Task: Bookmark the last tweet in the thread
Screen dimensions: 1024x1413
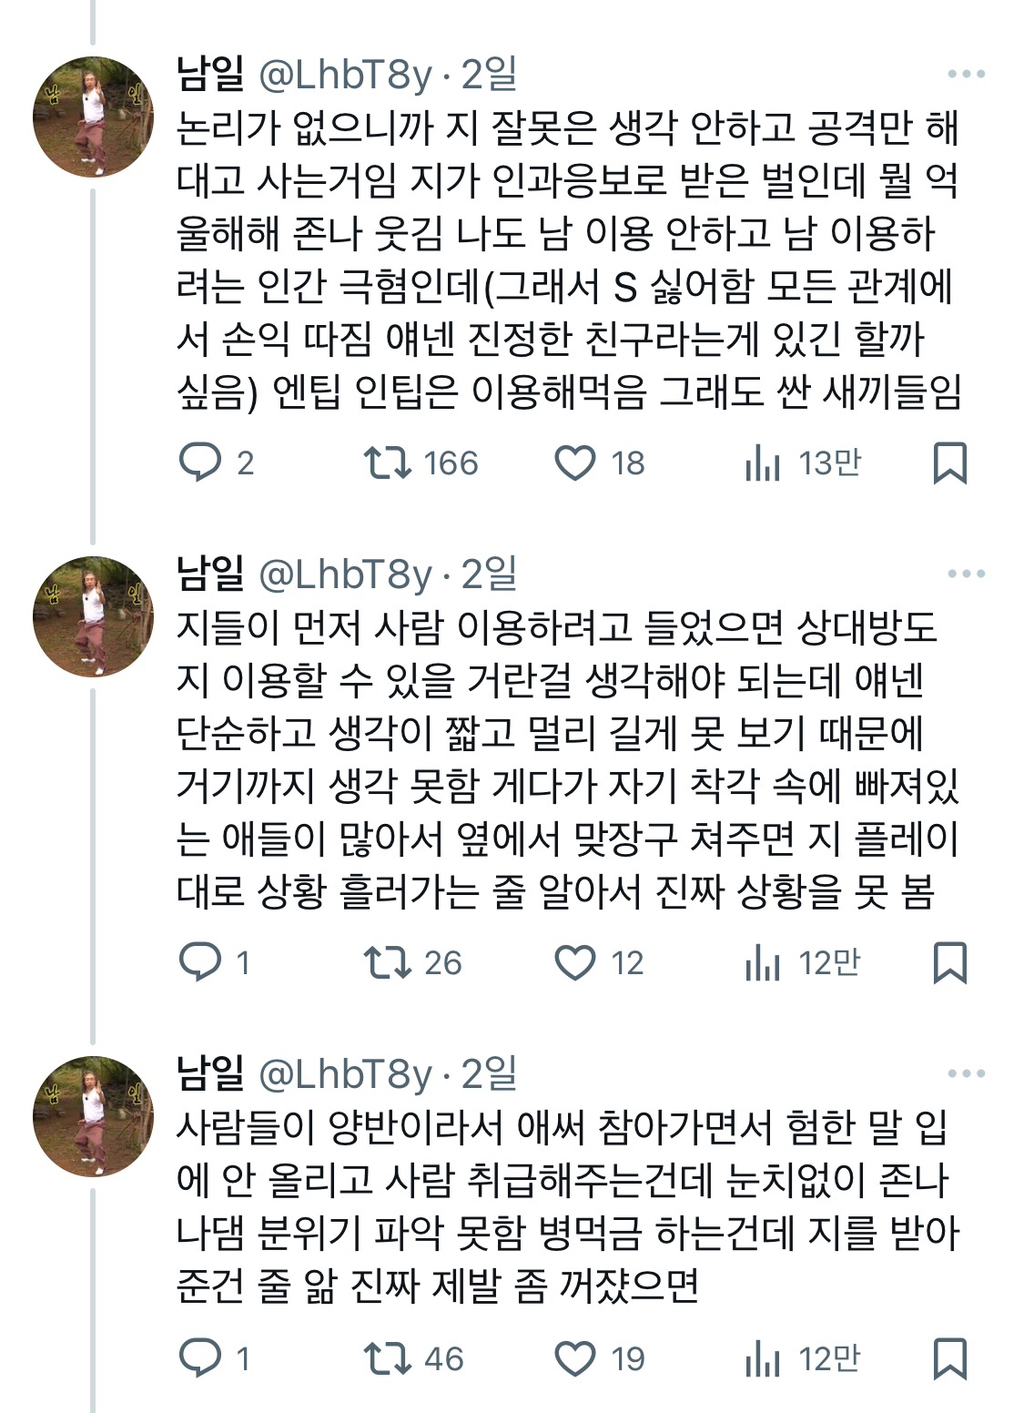Action: [949, 1358]
